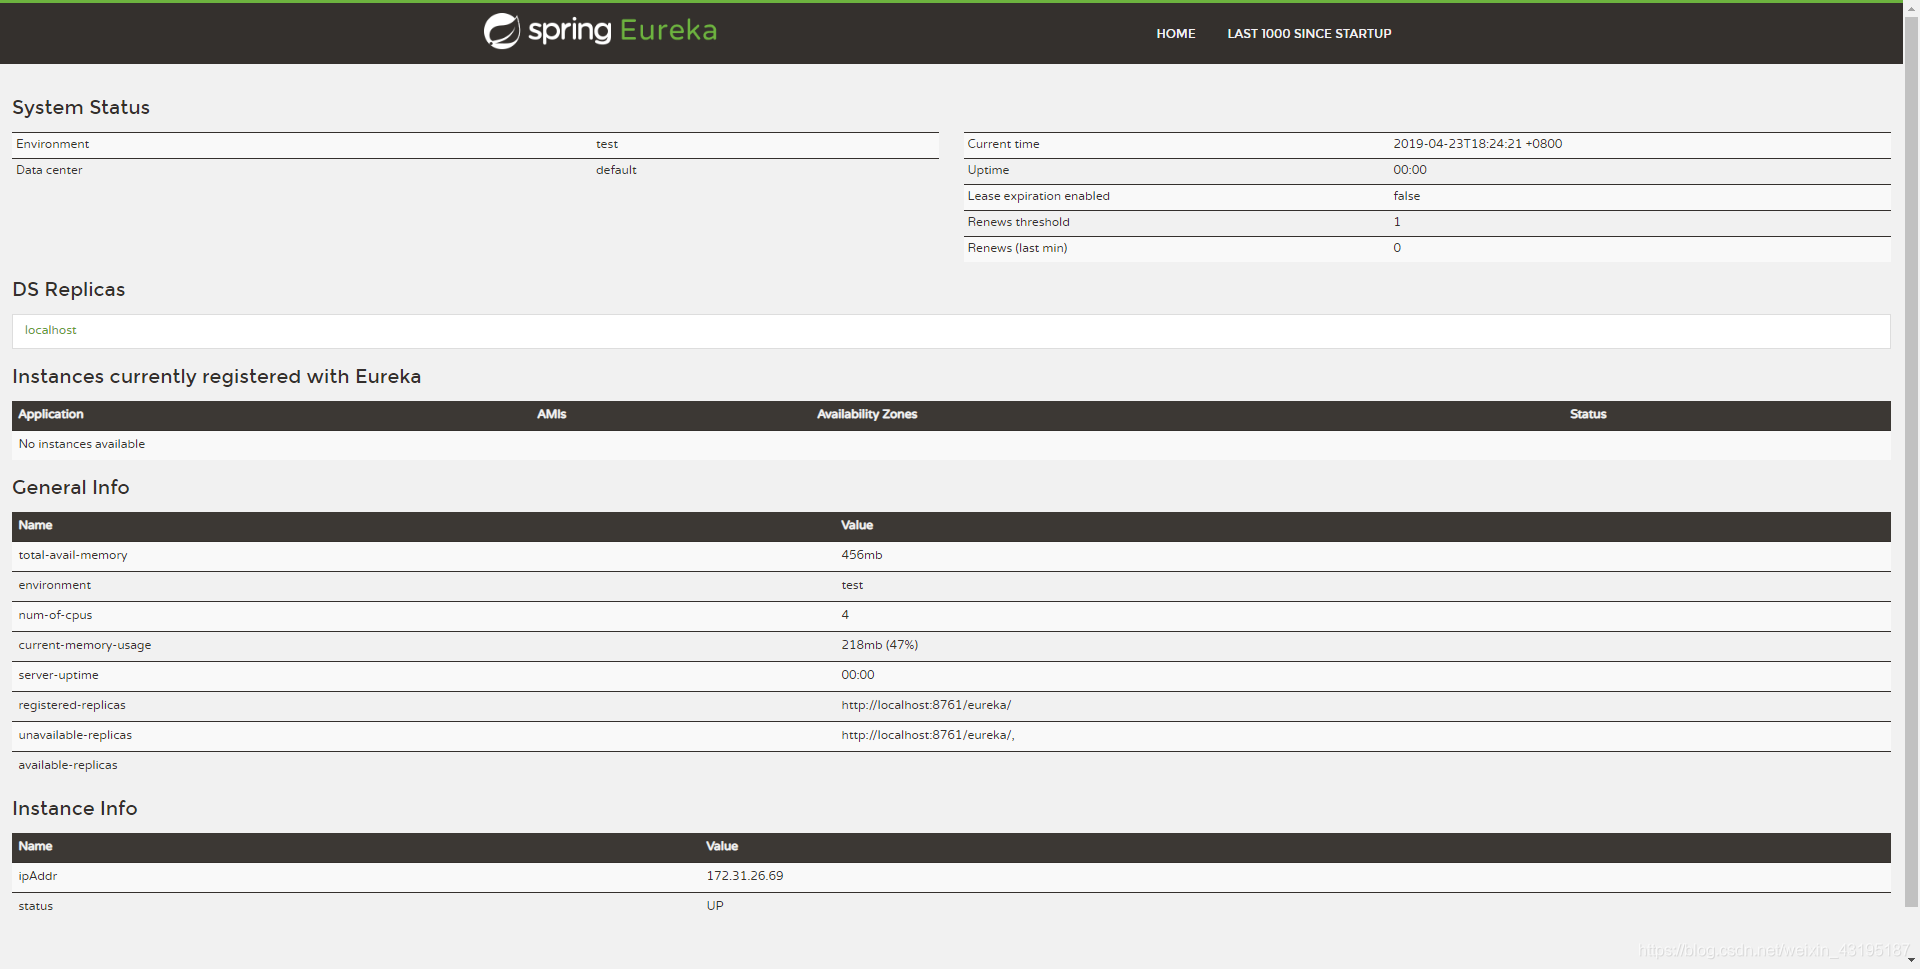Click the Availability Zones column header
This screenshot has width=1920, height=969.
pos(867,414)
